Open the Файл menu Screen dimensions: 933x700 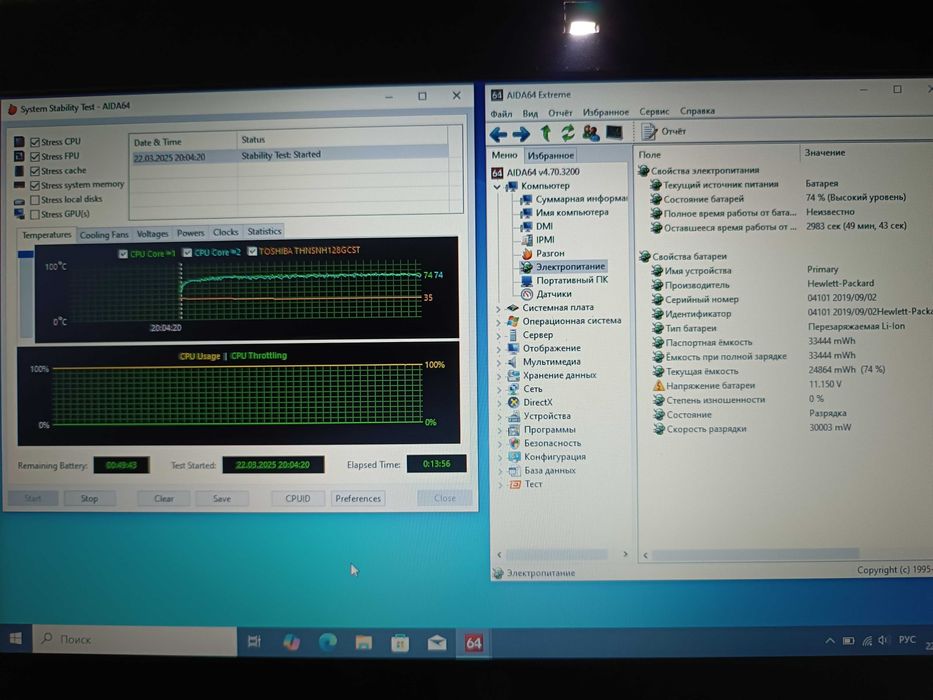pyautogui.click(x=501, y=114)
